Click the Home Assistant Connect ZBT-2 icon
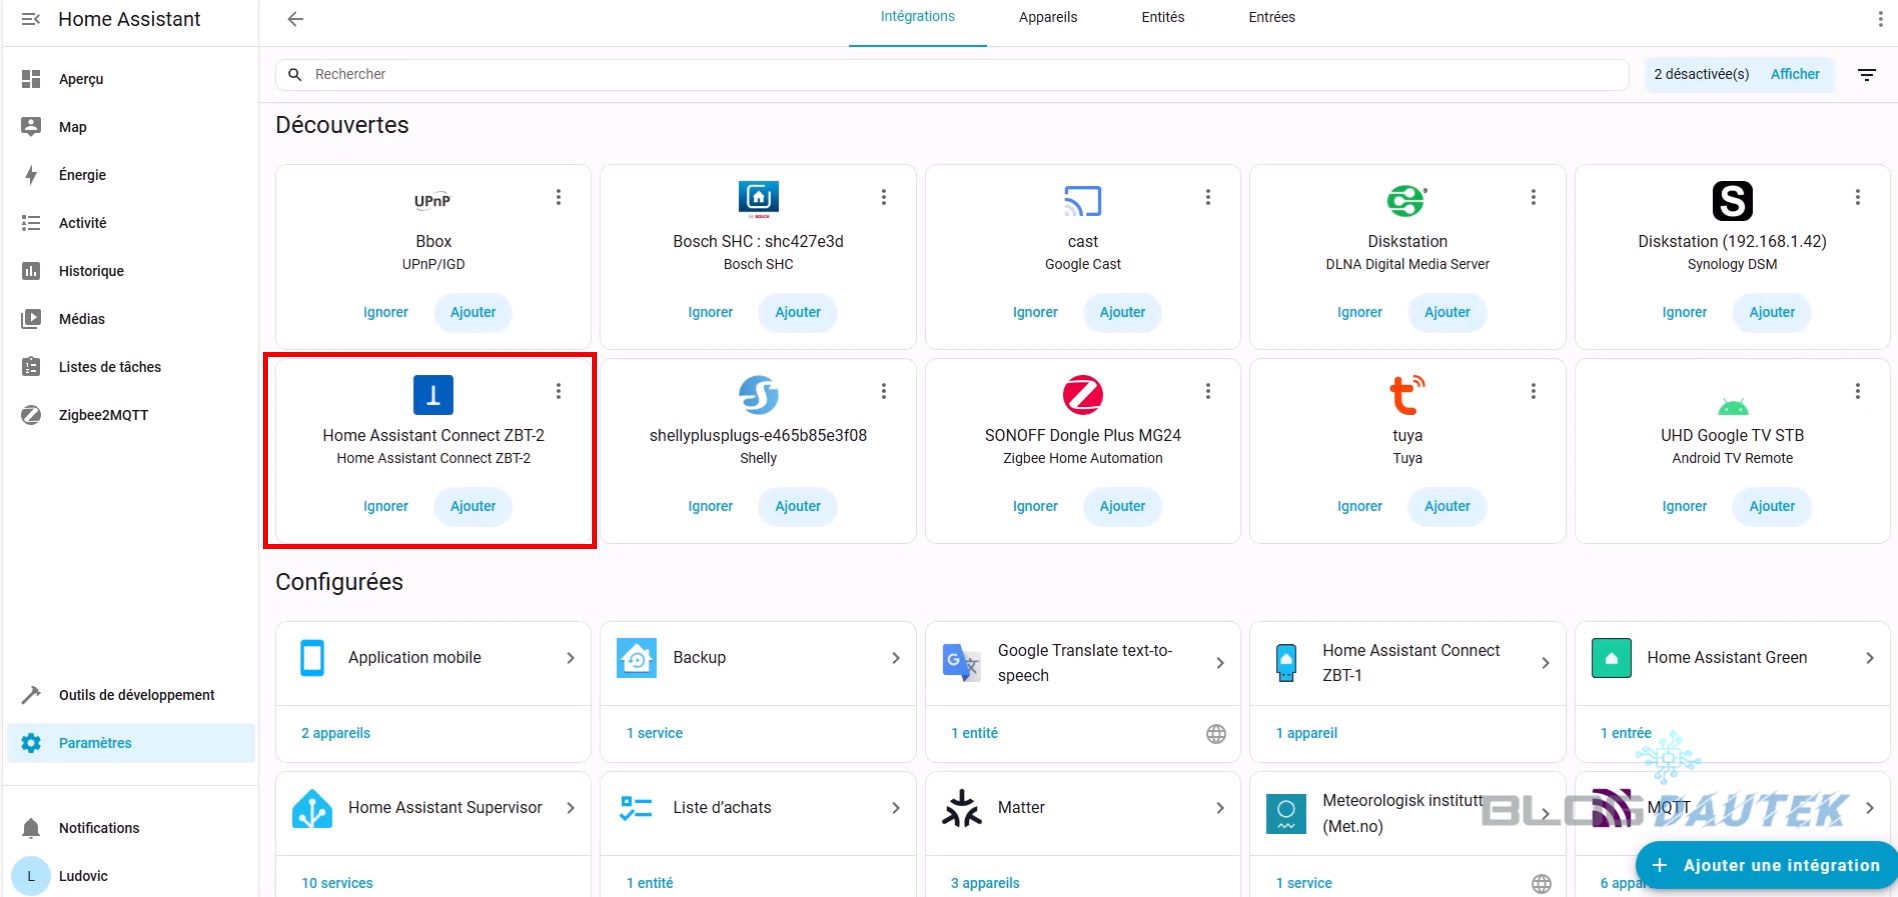 click(x=433, y=395)
